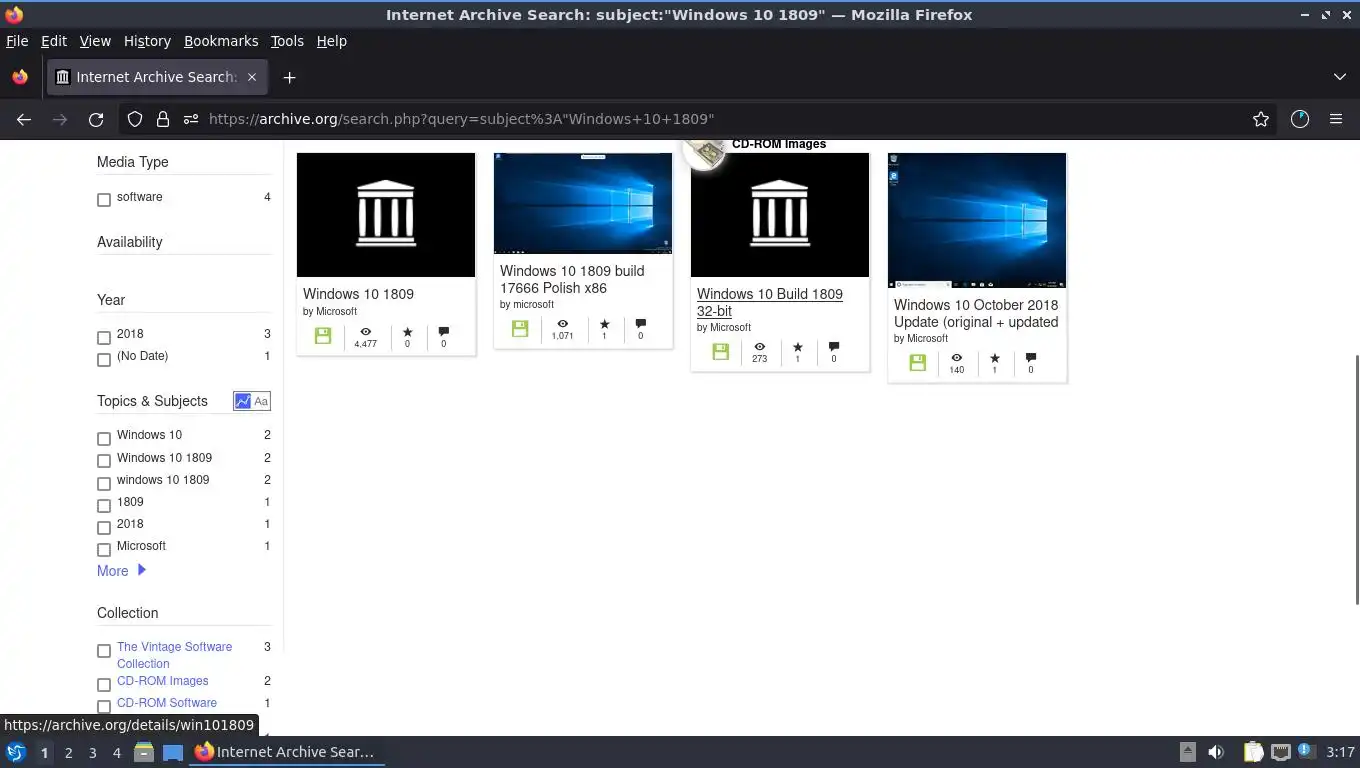Image resolution: width=1360 pixels, height=768 pixels.
Task: Open the Bookmarks menu
Action: coord(221,41)
